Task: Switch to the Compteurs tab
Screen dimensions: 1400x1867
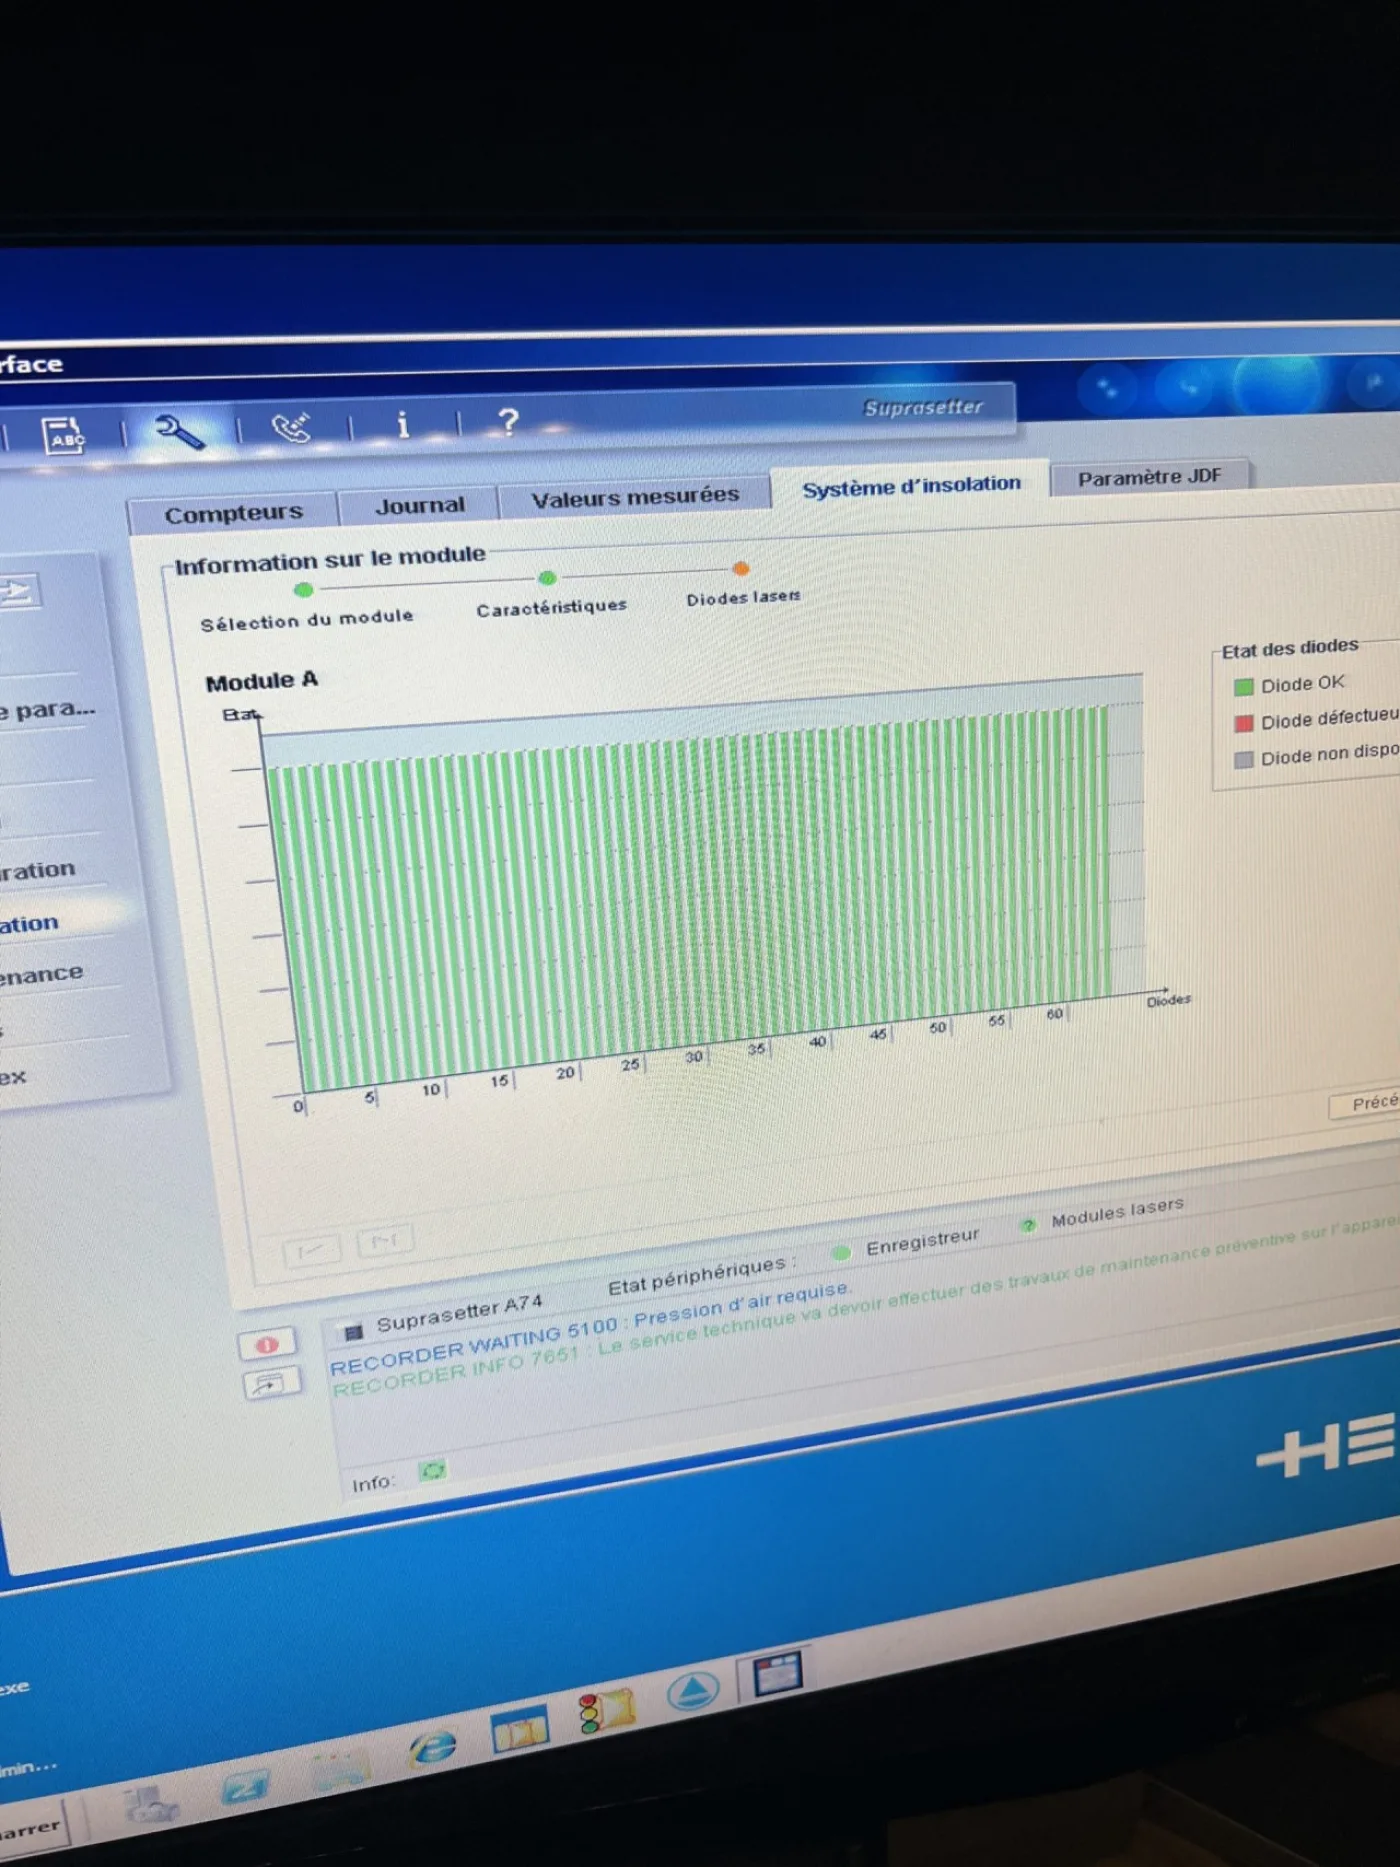Action: 233,514
